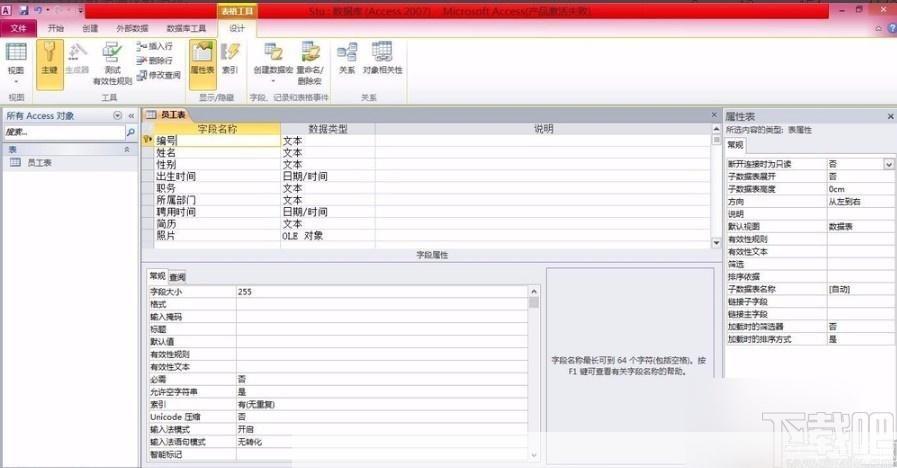Toggle the 主键 primary key button

50,64
